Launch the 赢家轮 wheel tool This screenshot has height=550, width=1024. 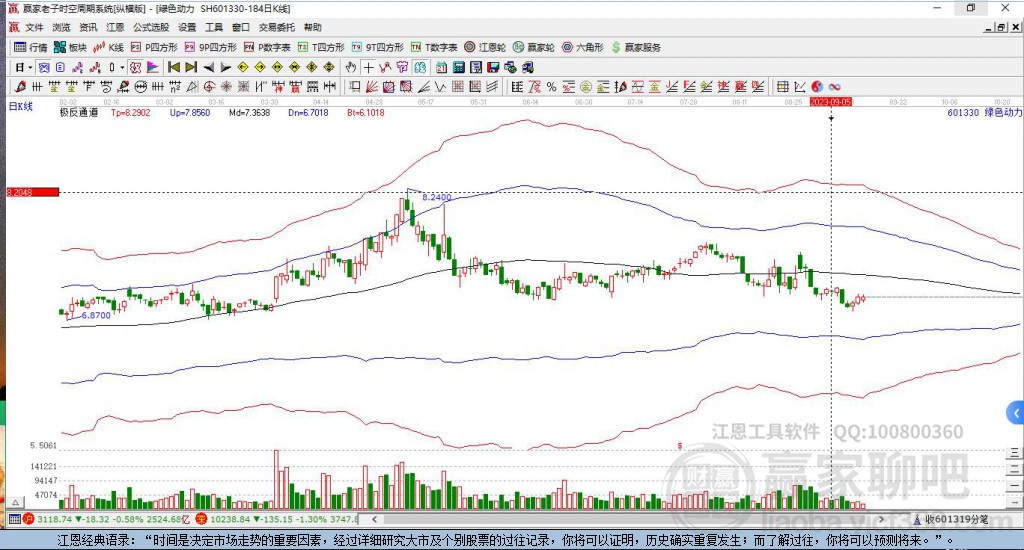[x=534, y=47]
